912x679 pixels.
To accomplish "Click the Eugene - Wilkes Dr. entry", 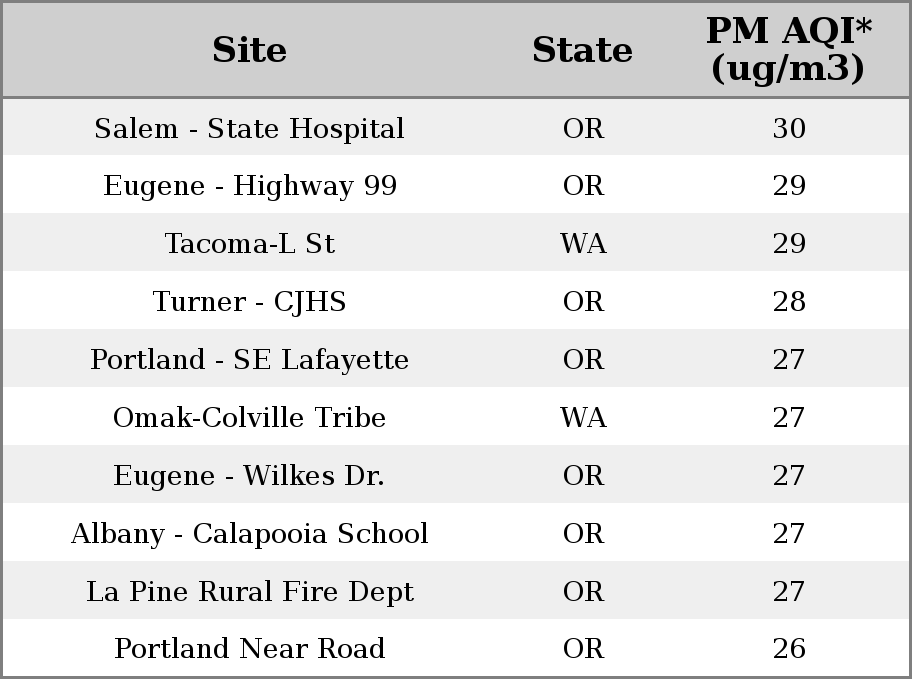I will [250, 475].
